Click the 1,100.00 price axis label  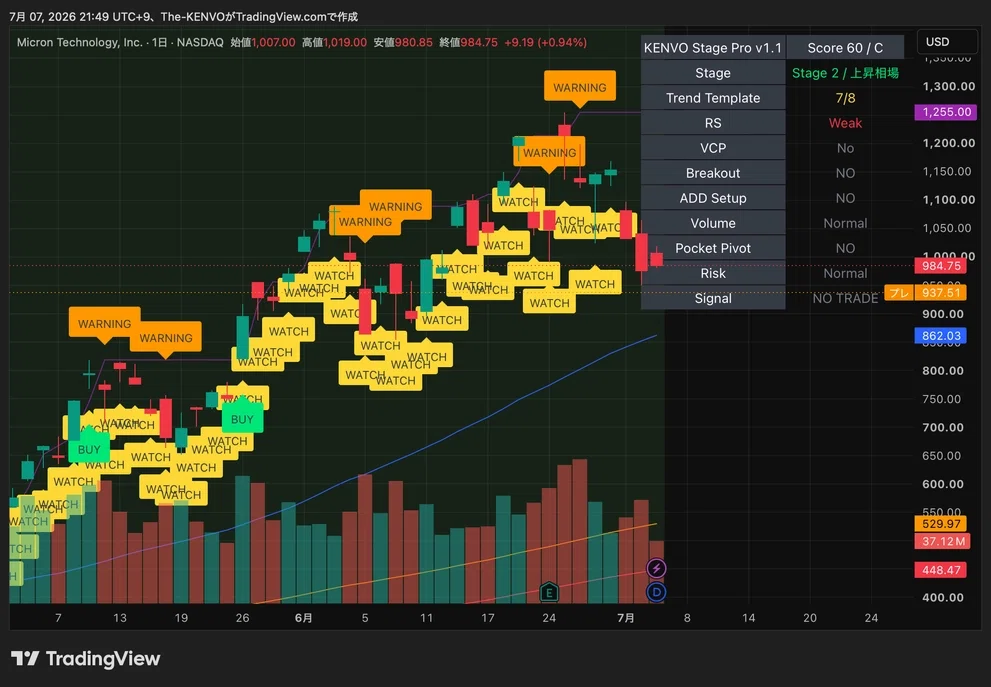(949, 200)
